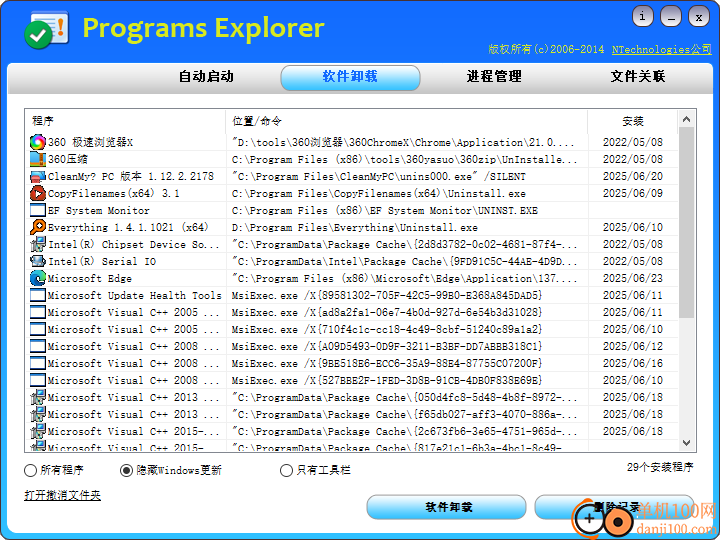Select the CleanMy? PC 版本 1.12.2.2178 entry
This screenshot has width=720, height=540.
point(131,176)
